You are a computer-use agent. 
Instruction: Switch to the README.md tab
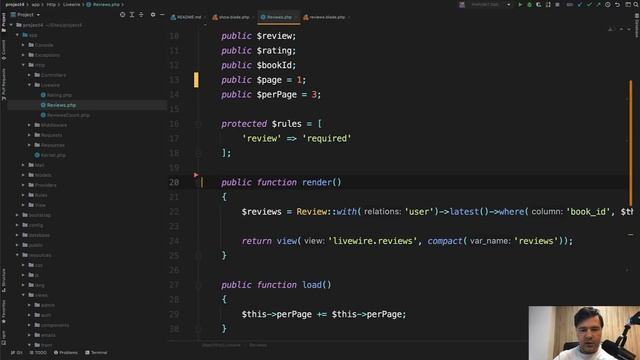pyautogui.click(x=189, y=17)
